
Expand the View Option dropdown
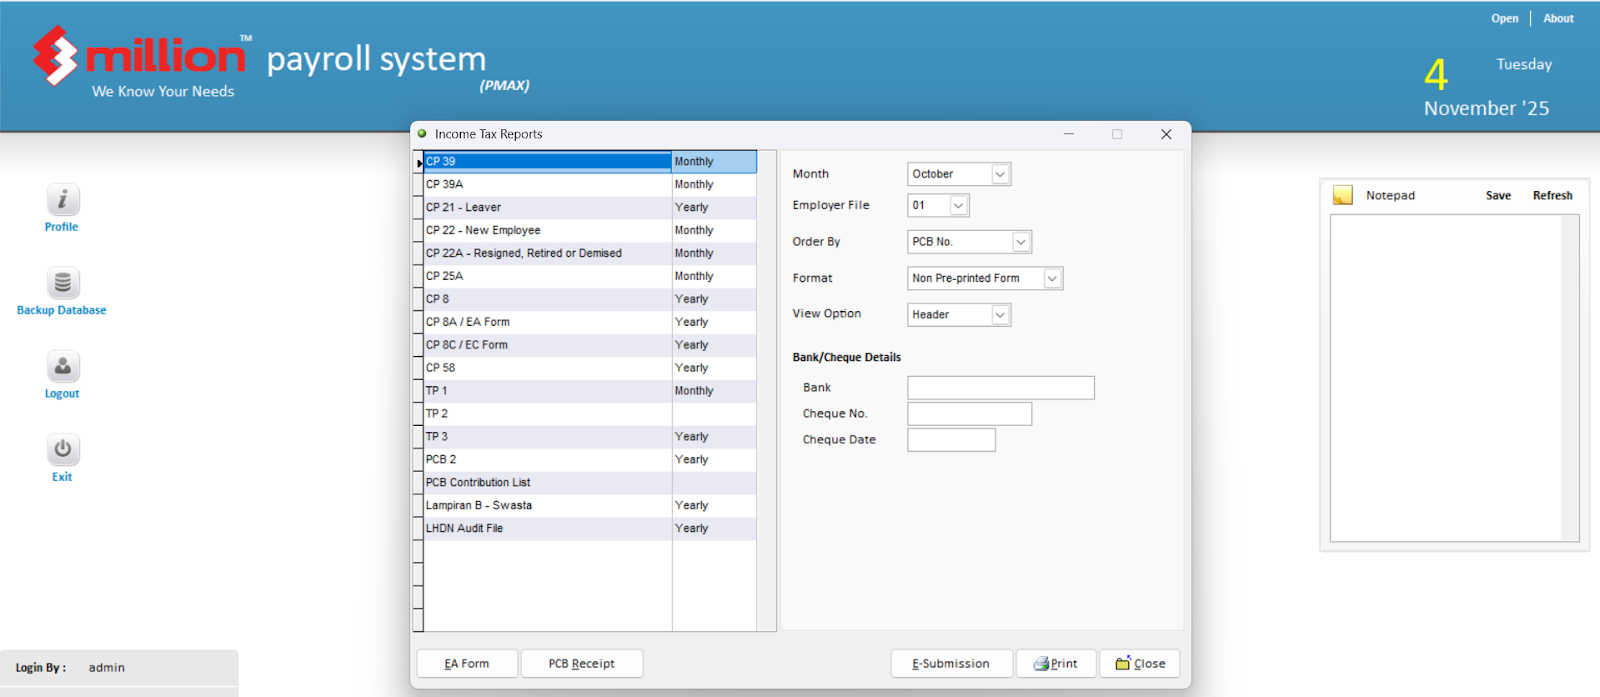pos(999,315)
